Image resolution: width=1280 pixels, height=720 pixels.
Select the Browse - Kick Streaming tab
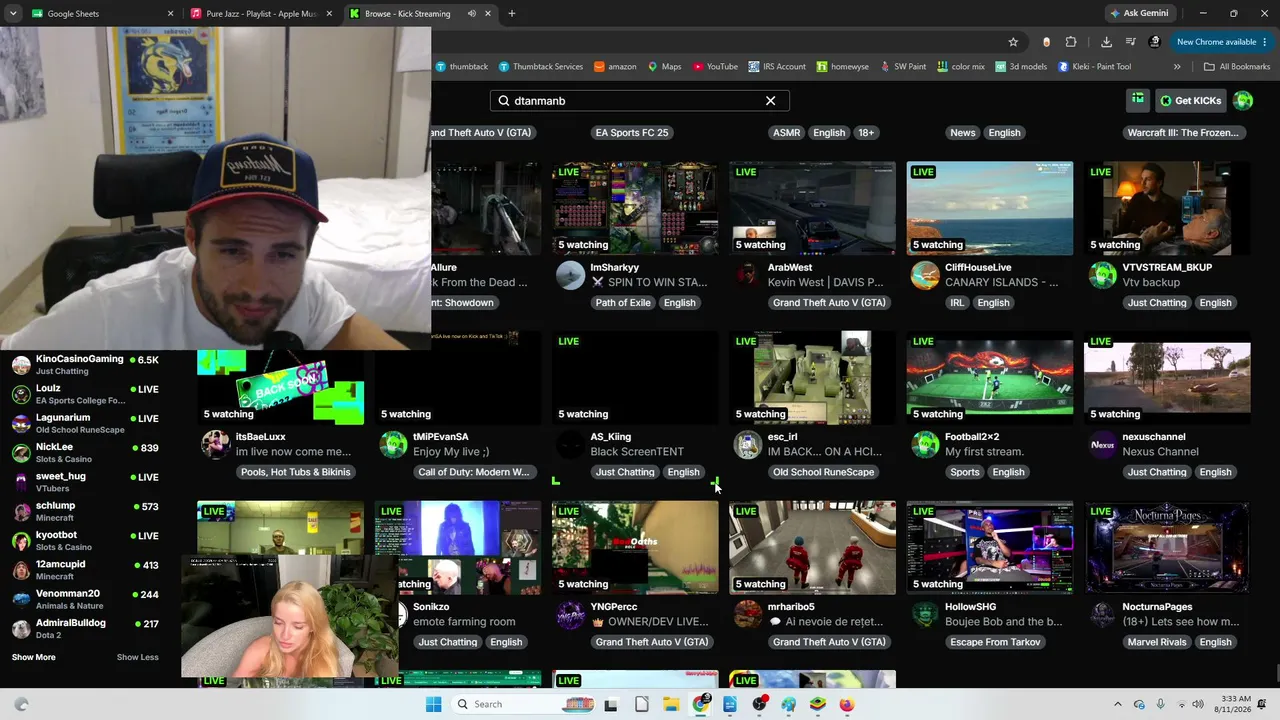(x=421, y=14)
